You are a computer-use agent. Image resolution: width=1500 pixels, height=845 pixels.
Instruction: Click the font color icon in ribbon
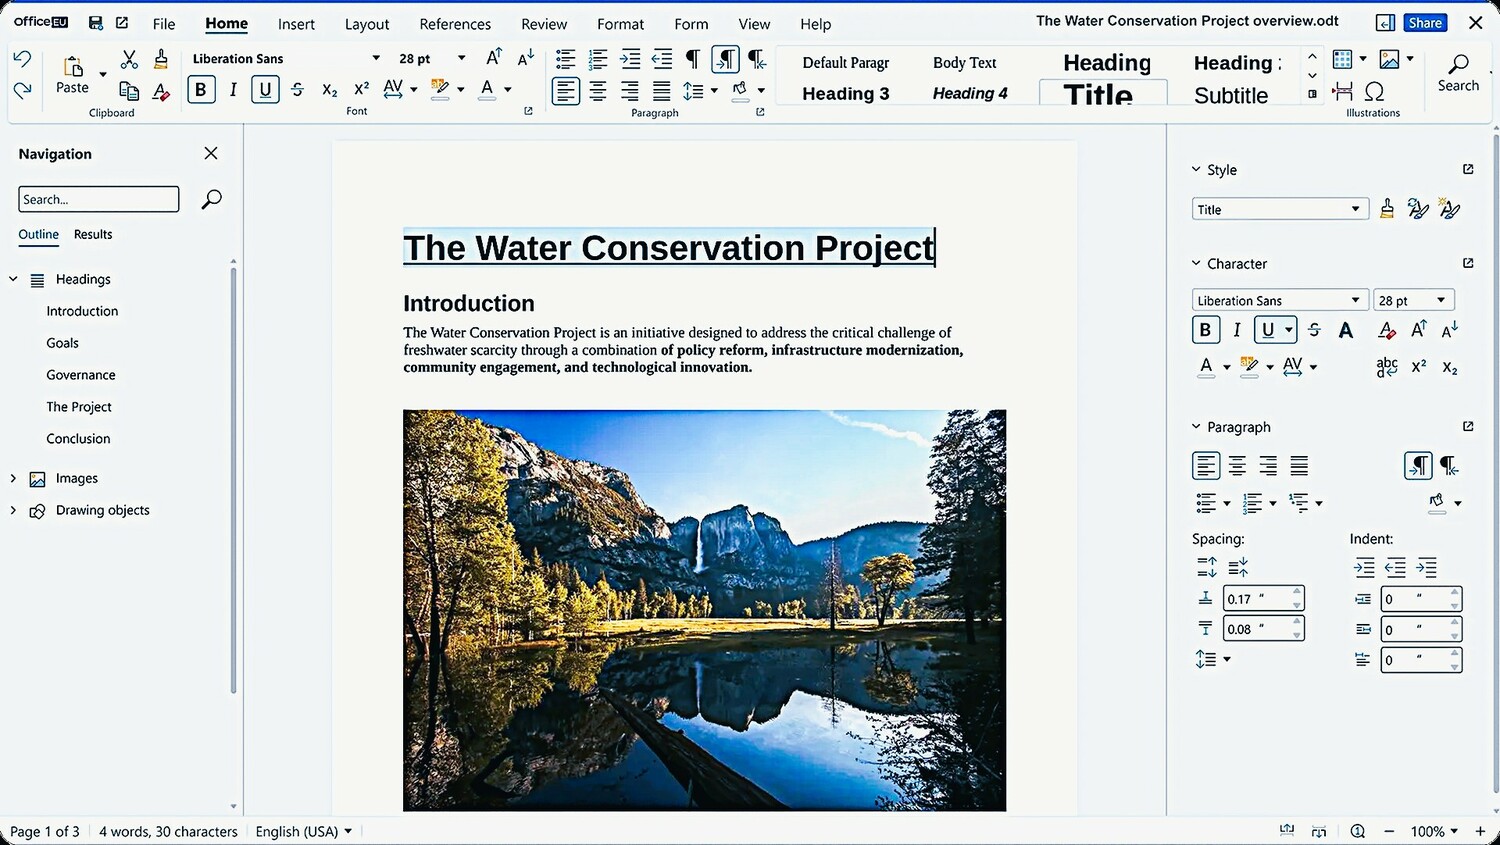click(487, 90)
